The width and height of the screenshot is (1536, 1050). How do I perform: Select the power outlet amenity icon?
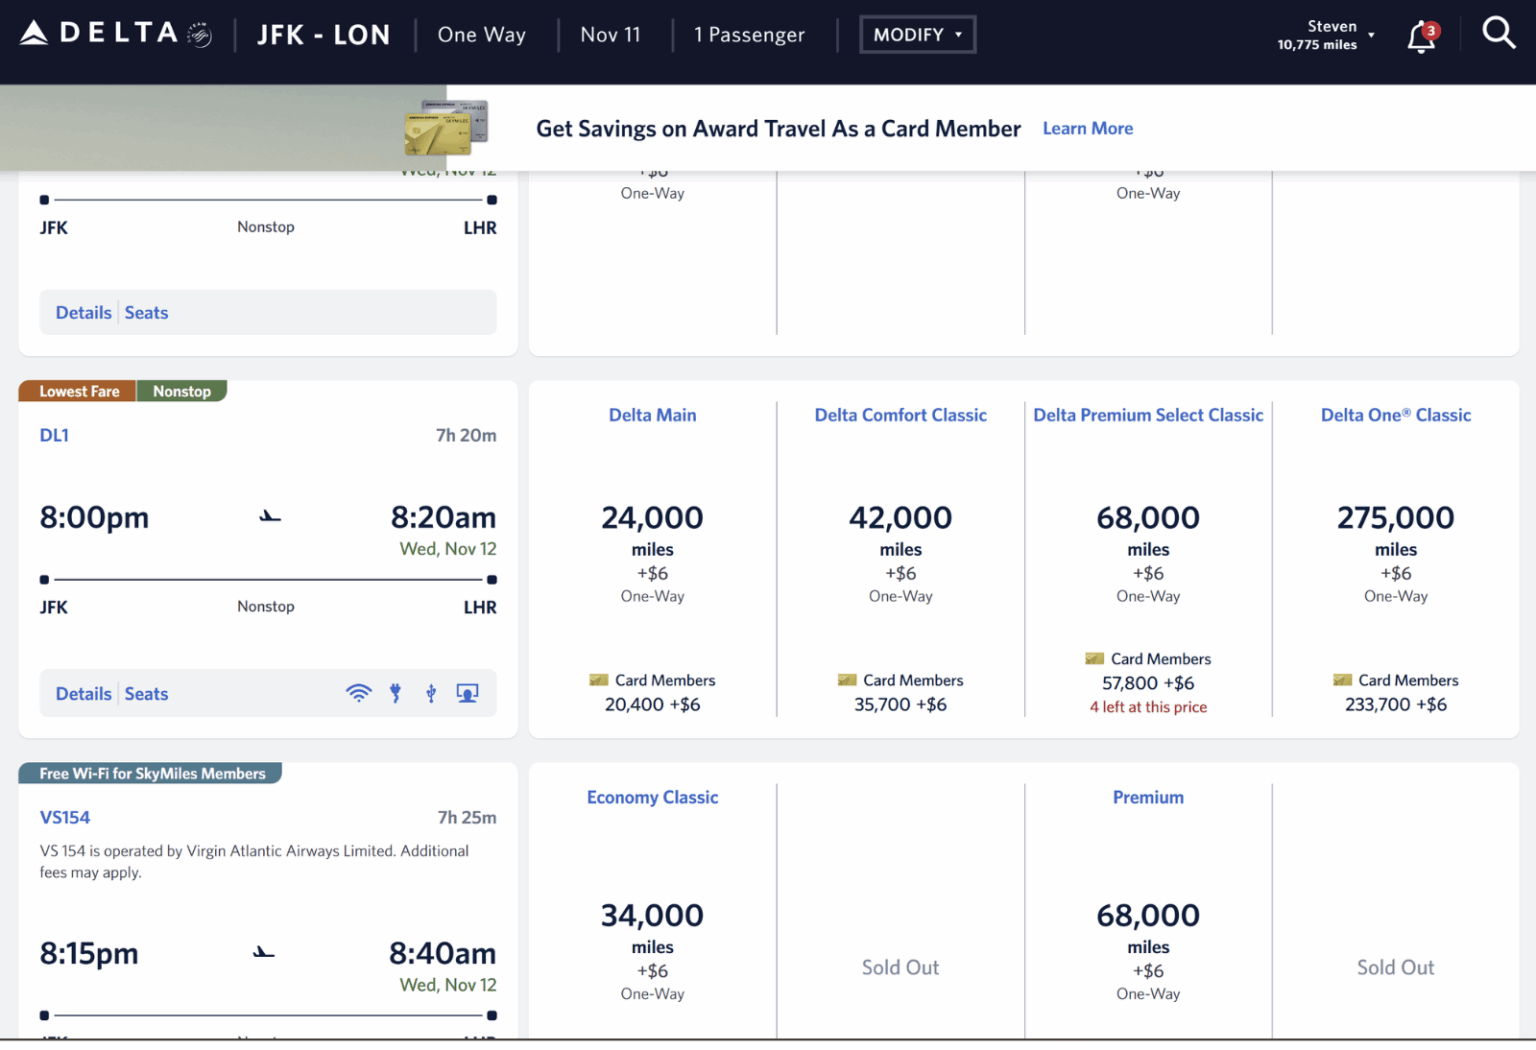[395, 692]
